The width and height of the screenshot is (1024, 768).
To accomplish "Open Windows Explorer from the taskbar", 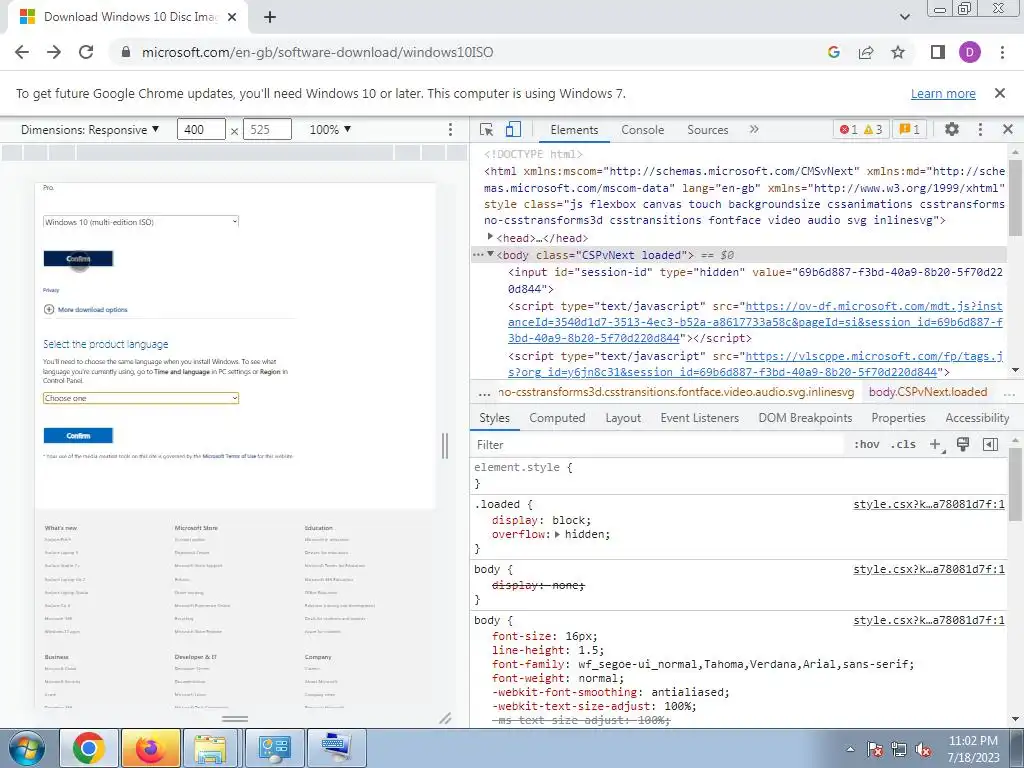I will 210,748.
